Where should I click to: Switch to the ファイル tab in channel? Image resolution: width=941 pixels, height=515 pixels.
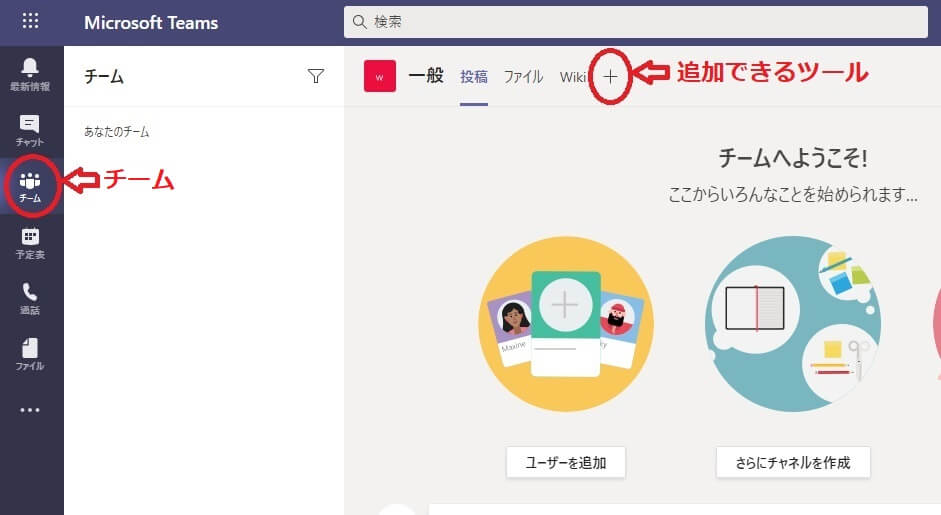(x=523, y=76)
